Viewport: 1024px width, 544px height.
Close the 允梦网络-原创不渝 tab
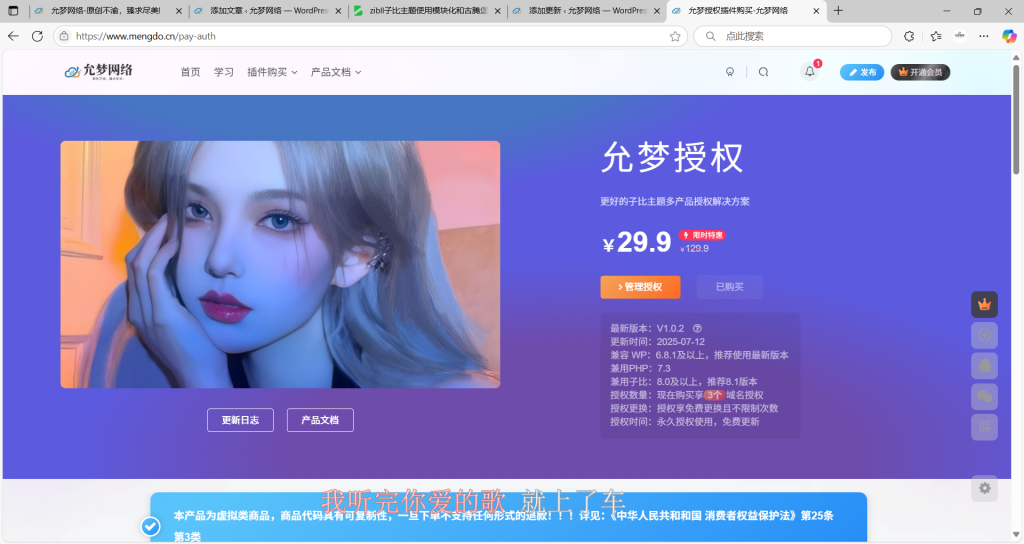coord(179,10)
